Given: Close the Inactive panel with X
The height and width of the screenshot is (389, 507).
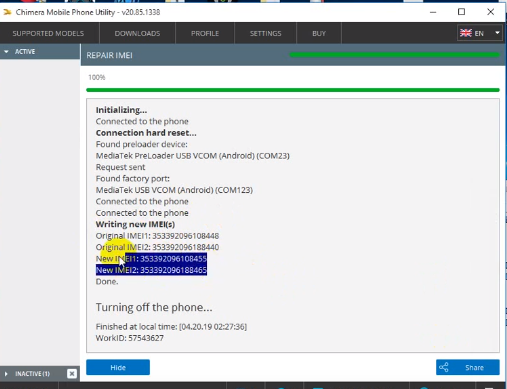Looking at the screenshot, I should 72,374.
